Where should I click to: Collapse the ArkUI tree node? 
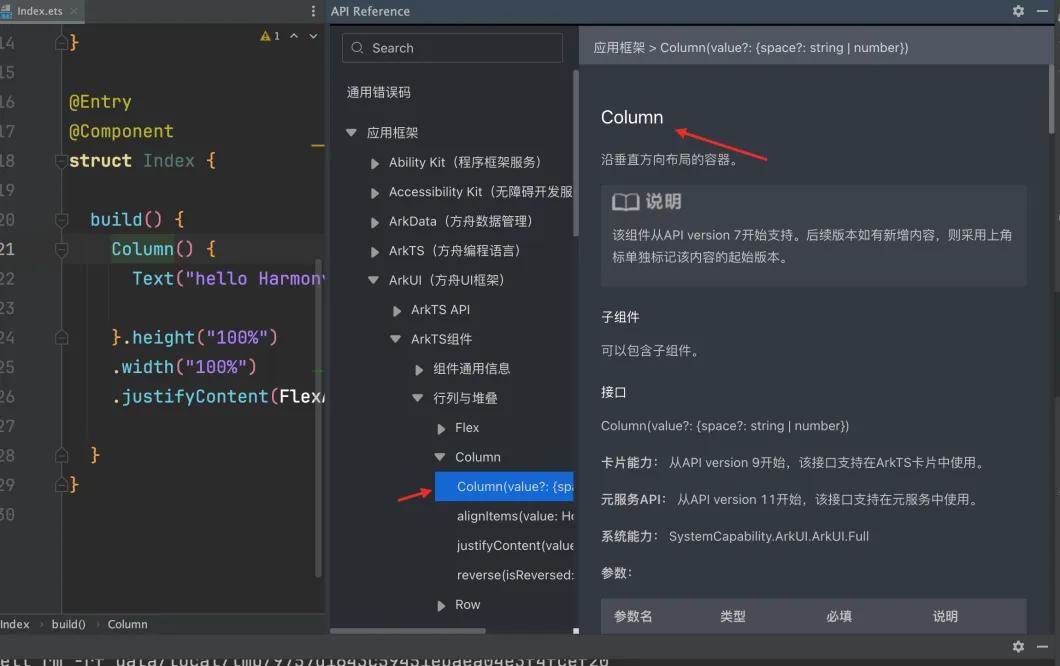[373, 280]
